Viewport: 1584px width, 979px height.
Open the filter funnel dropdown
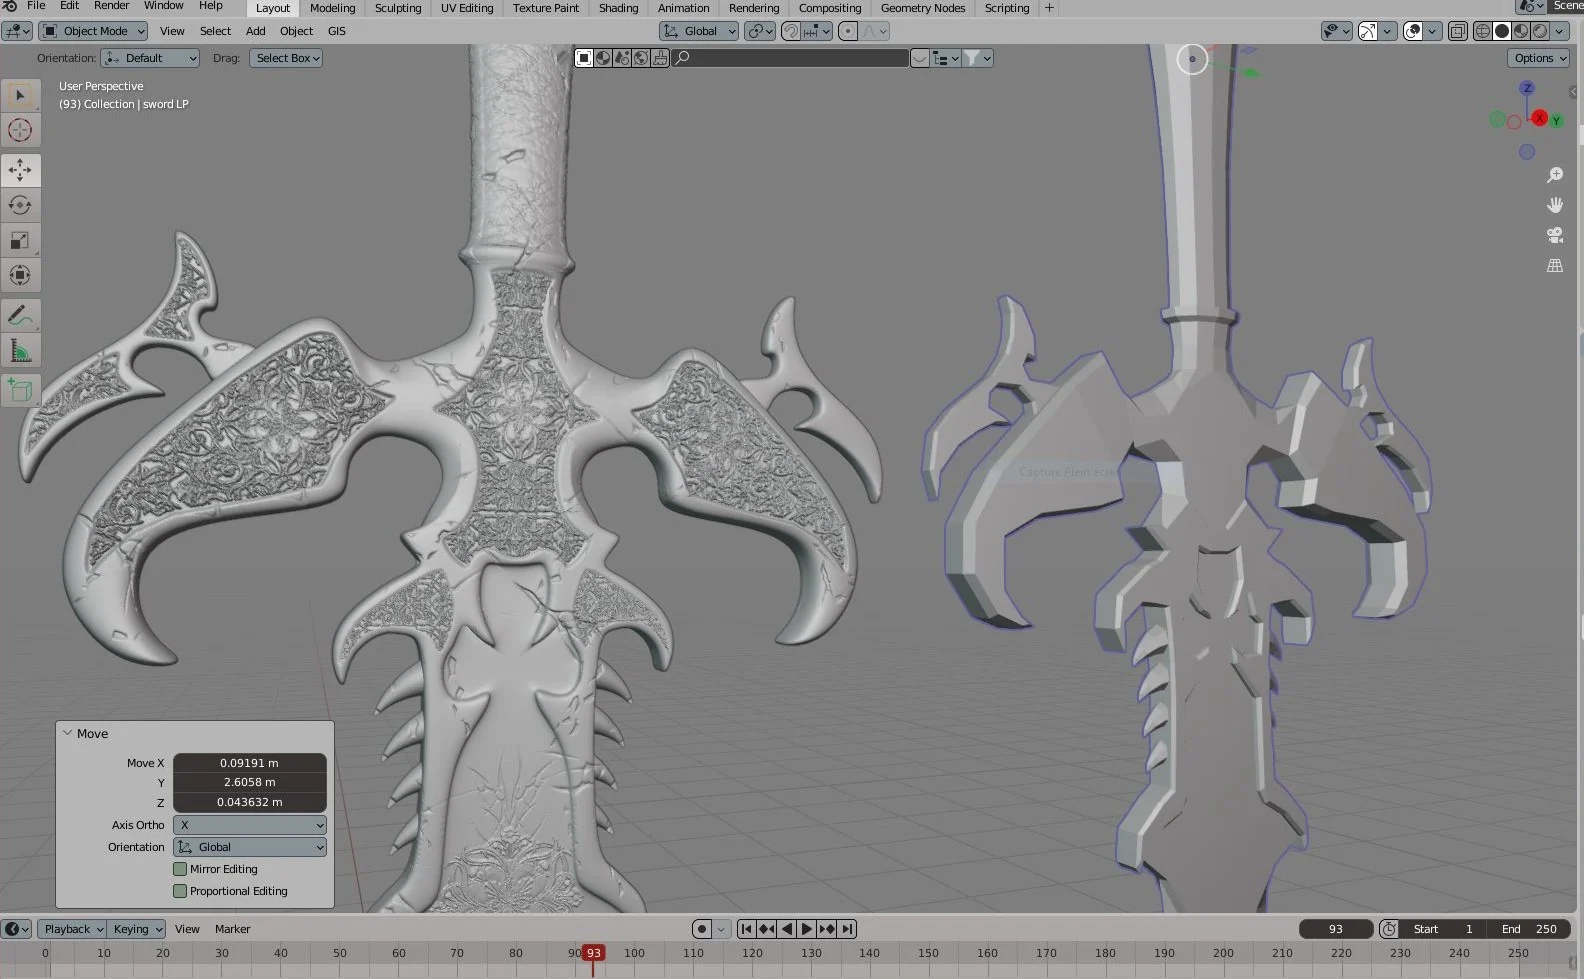[x=977, y=58]
